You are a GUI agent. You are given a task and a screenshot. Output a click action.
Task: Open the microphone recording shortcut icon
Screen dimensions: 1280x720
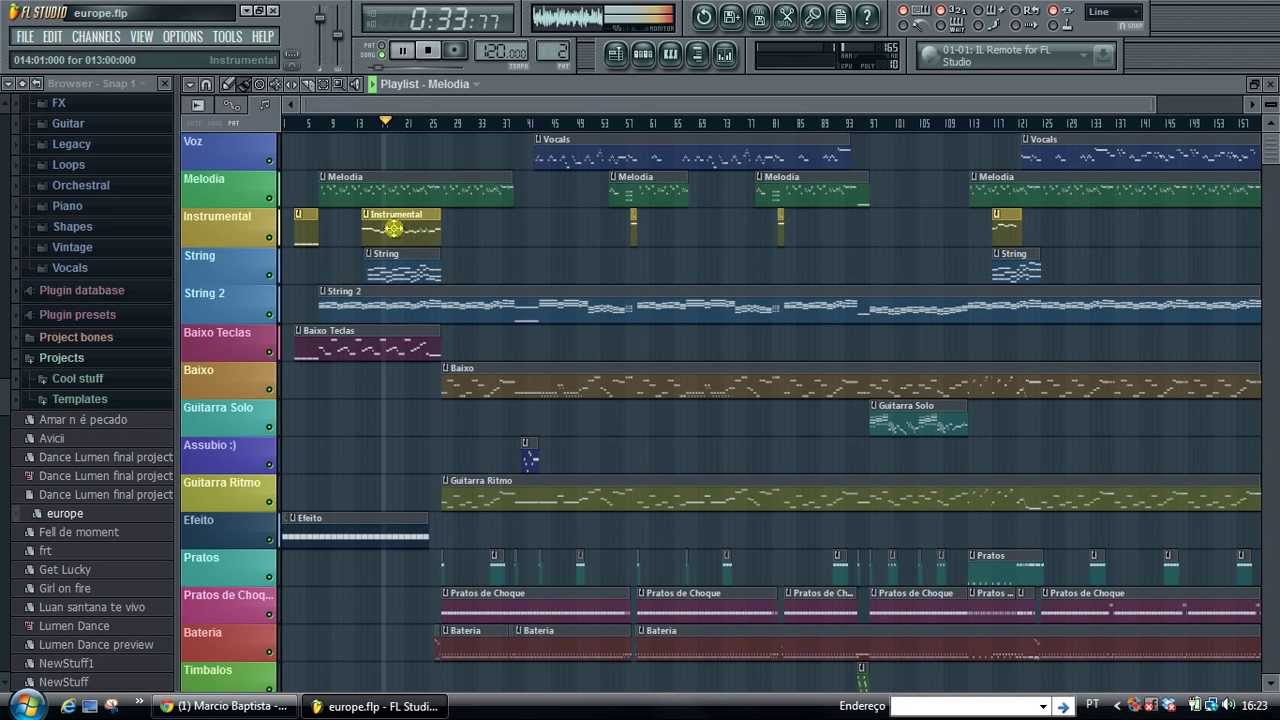point(812,17)
